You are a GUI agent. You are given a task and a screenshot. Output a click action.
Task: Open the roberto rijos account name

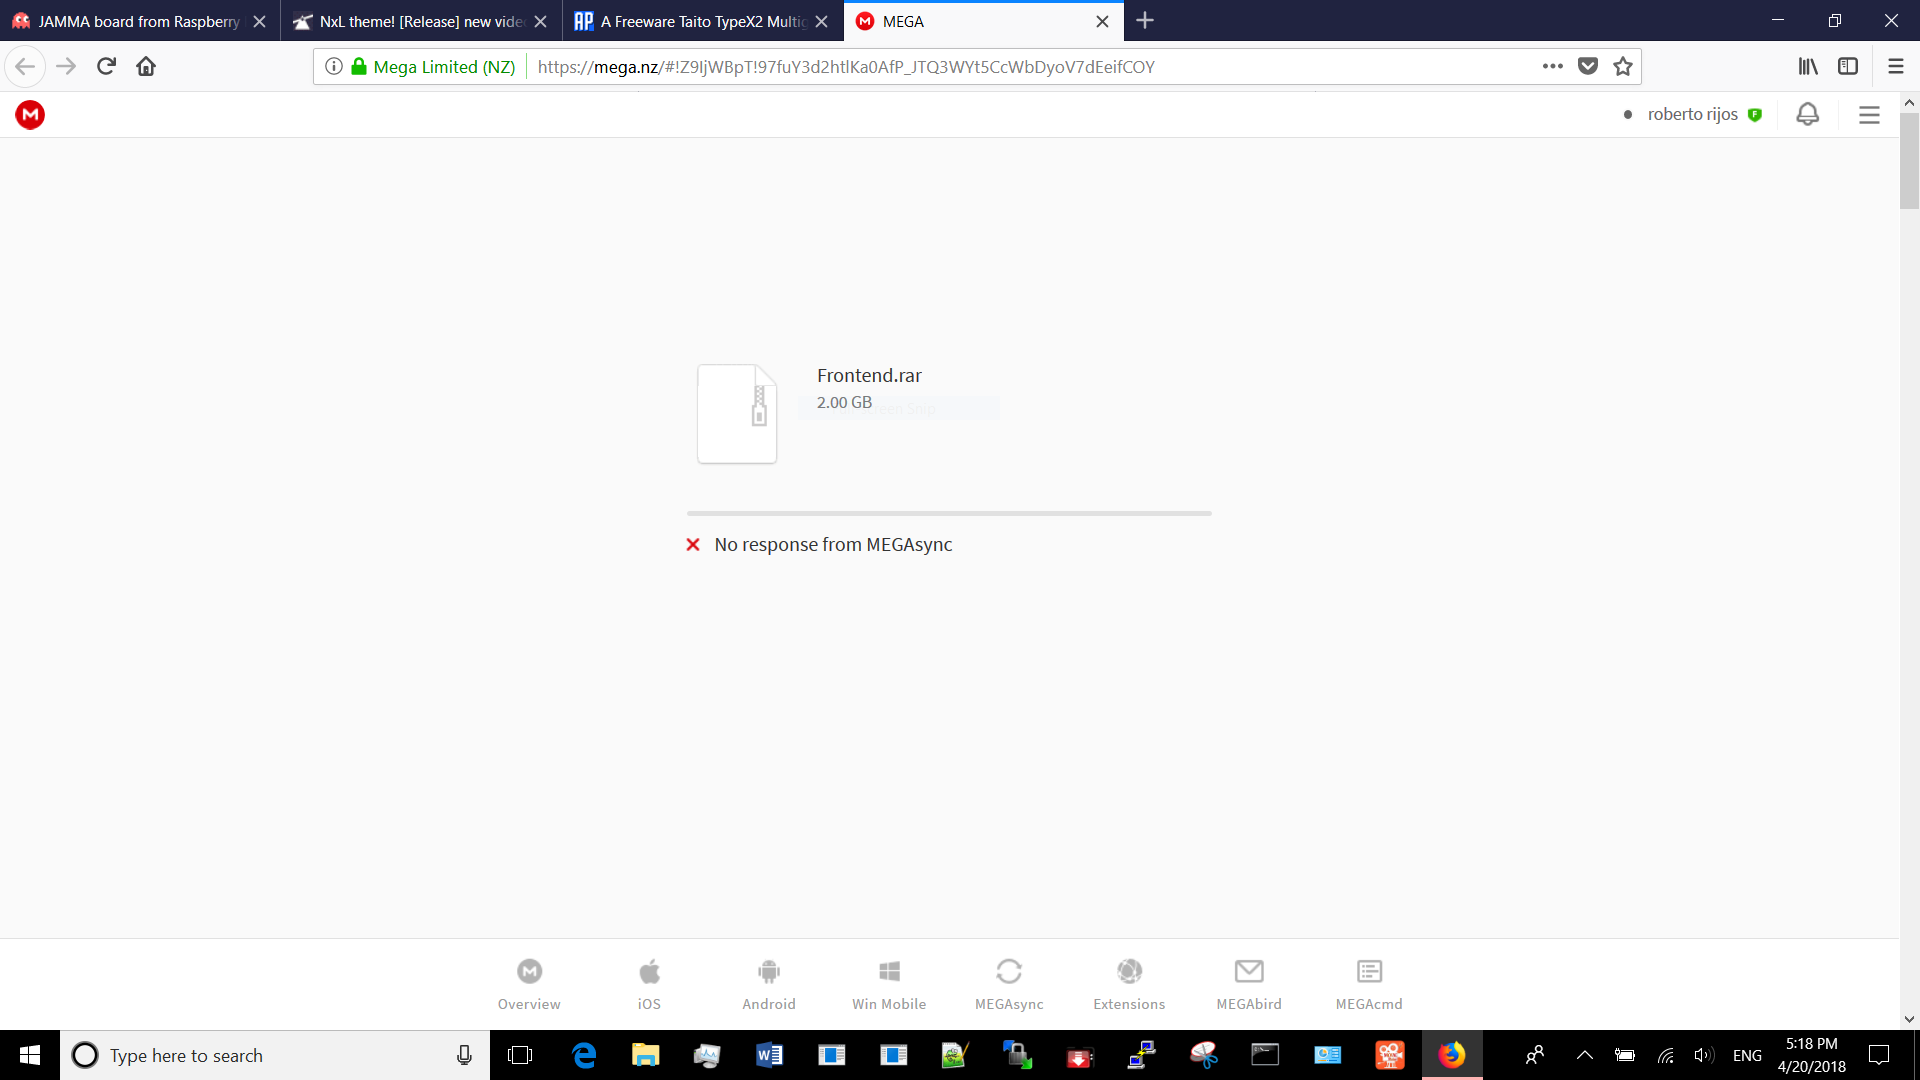click(1692, 114)
